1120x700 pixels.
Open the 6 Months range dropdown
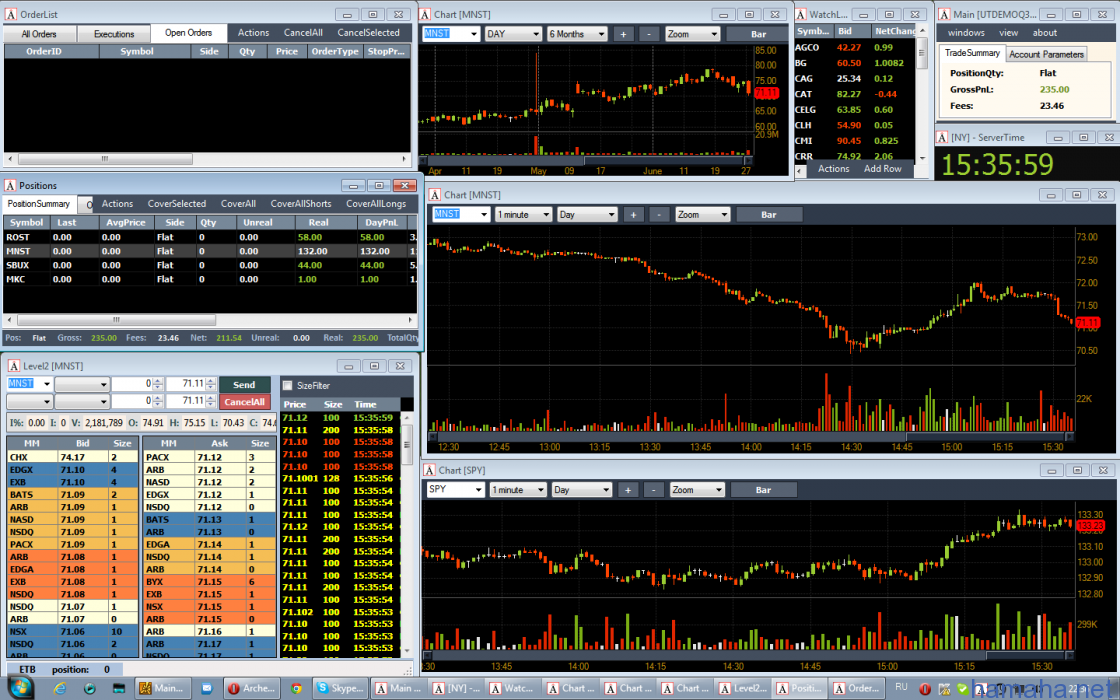coord(577,34)
